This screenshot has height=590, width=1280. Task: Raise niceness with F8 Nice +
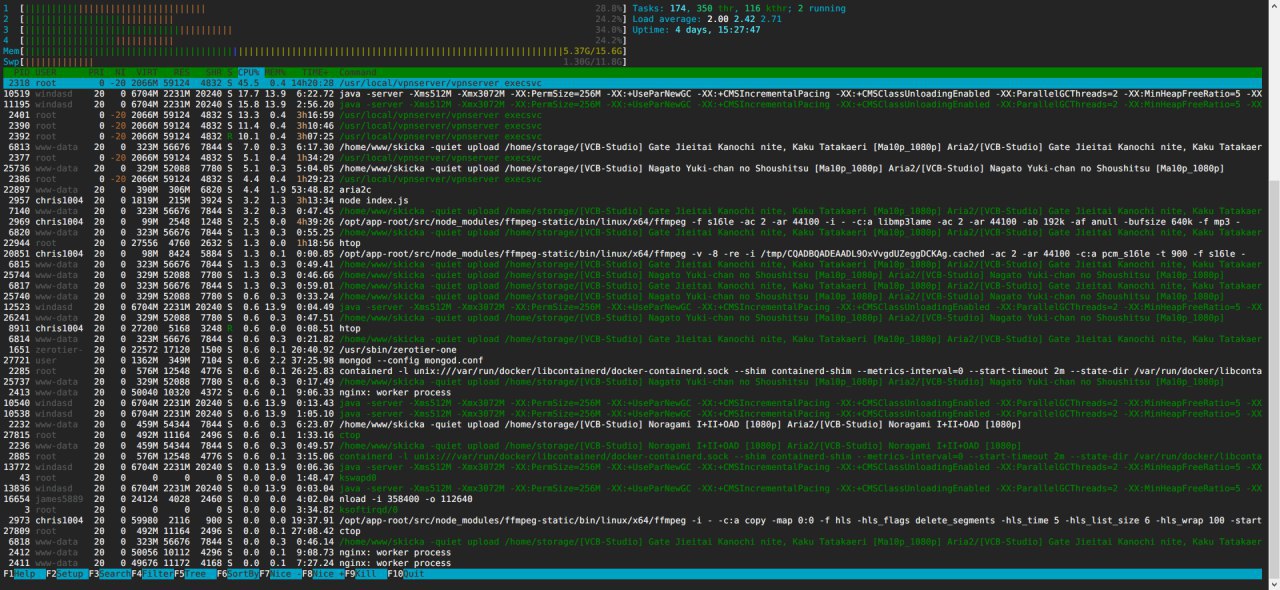[323, 575]
